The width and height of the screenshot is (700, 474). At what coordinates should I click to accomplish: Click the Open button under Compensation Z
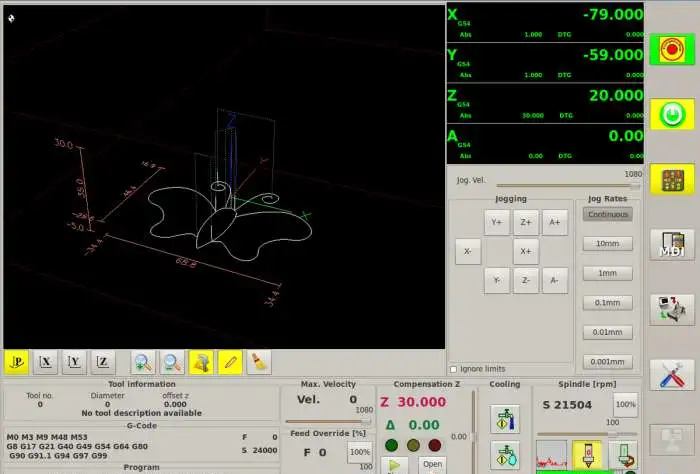coord(432,464)
